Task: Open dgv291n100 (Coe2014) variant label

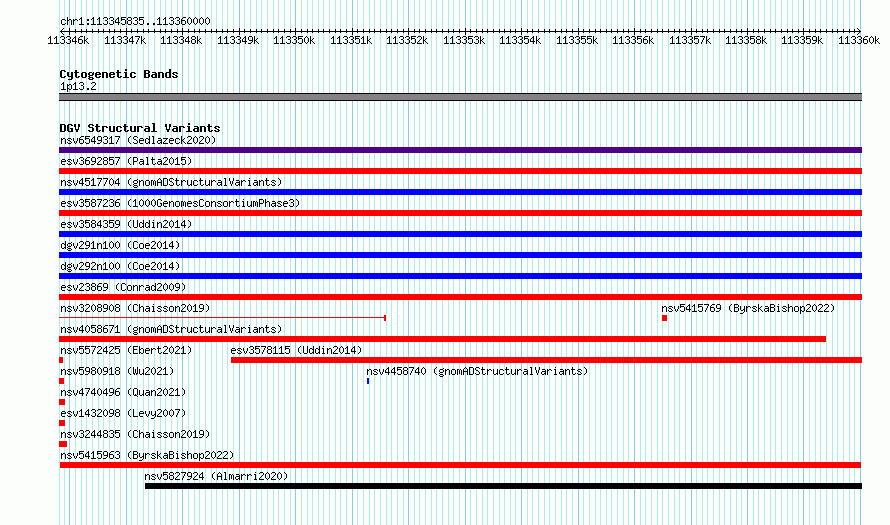Action: tap(120, 245)
